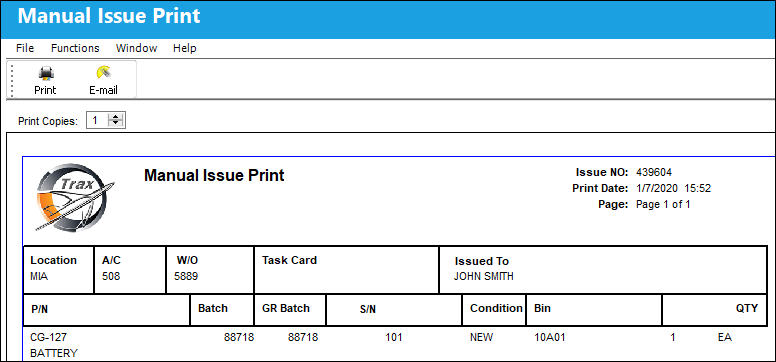This screenshot has width=776, height=362.
Task: Click bin value 10A01
Action: [x=550, y=338]
